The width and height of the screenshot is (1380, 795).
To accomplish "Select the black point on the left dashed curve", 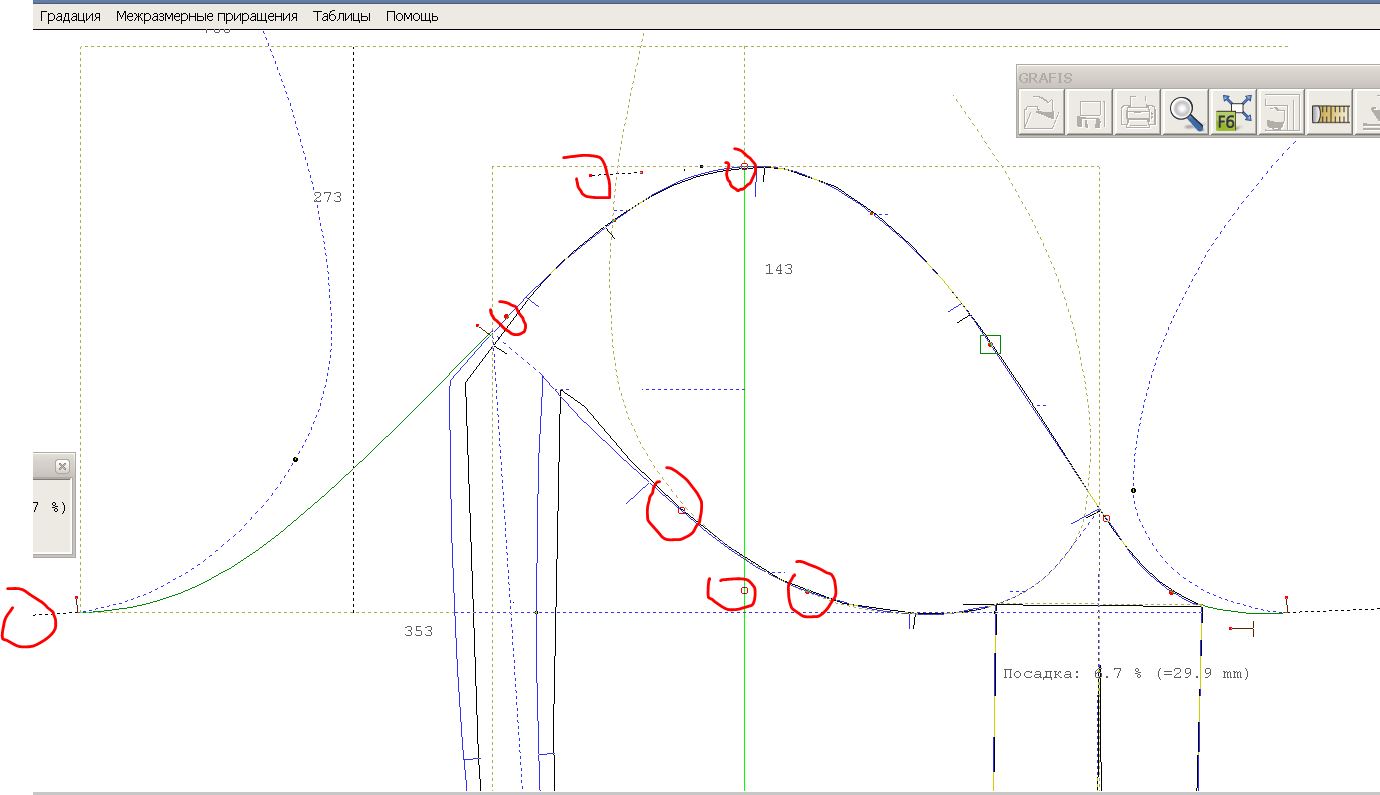I will [295, 460].
